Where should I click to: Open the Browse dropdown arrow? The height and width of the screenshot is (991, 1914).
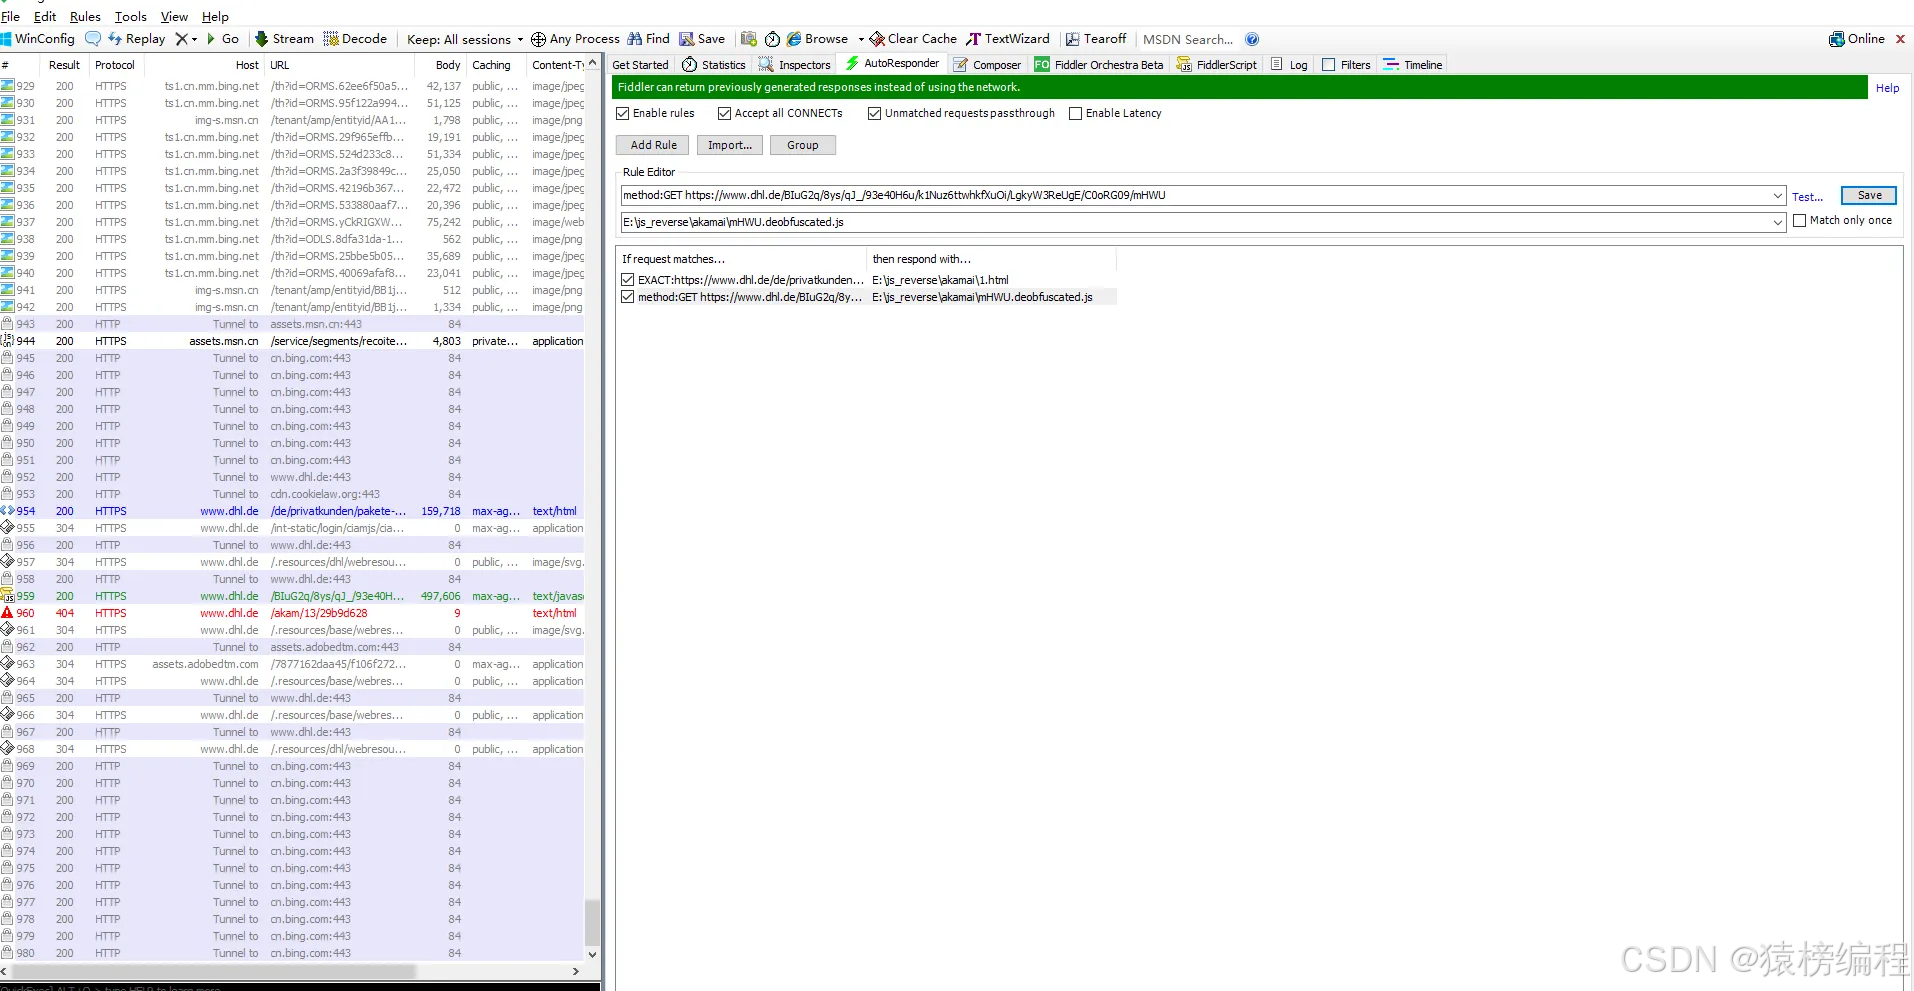coord(861,39)
